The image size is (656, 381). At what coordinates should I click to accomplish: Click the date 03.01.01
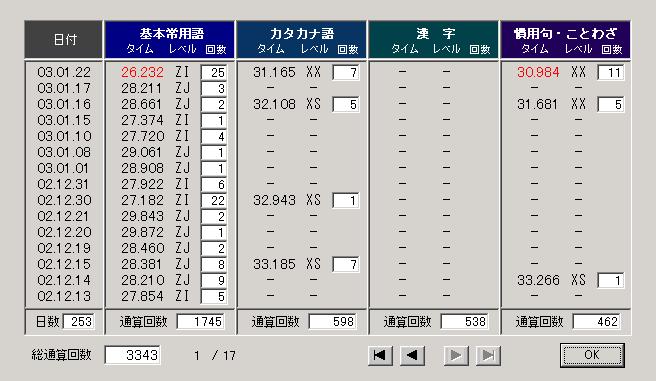click(63, 168)
